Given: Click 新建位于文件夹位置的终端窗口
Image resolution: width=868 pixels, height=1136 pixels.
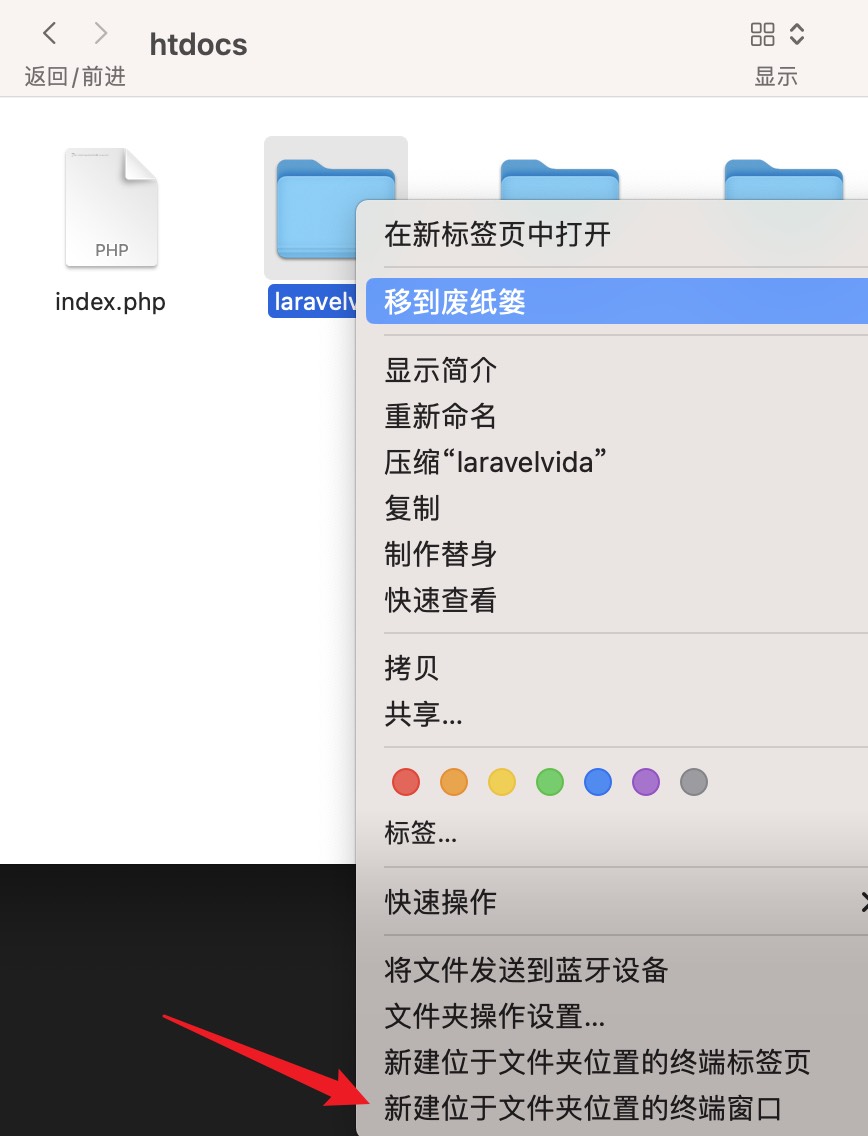Looking at the screenshot, I should (582, 1108).
